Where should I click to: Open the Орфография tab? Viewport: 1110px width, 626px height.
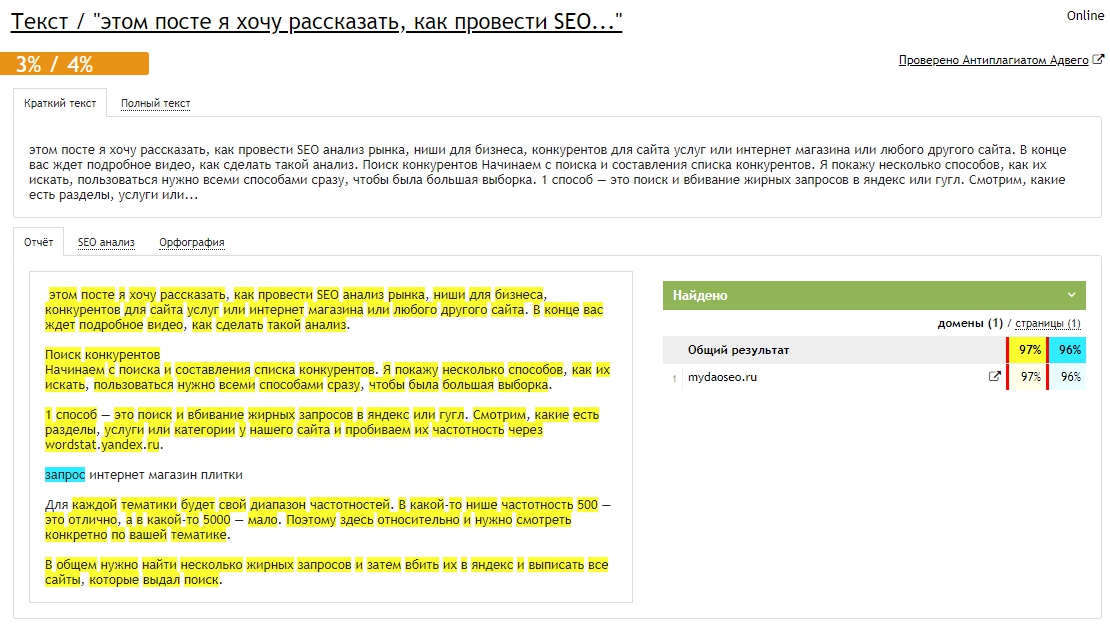pos(192,242)
